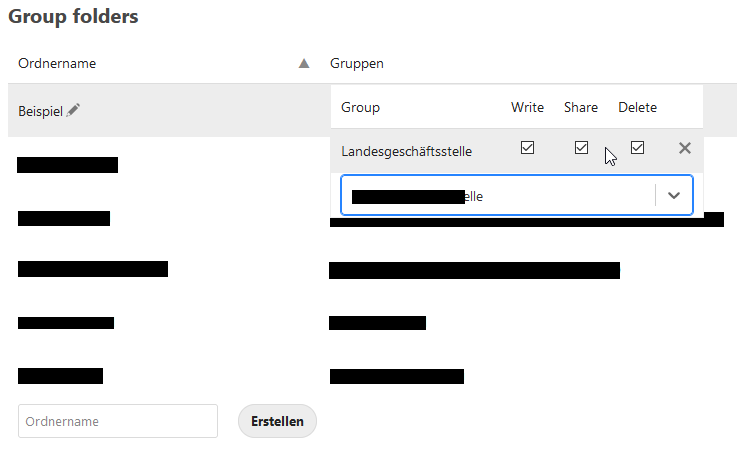Click the Group folders heading
This screenshot has height=461, width=737.
73,17
